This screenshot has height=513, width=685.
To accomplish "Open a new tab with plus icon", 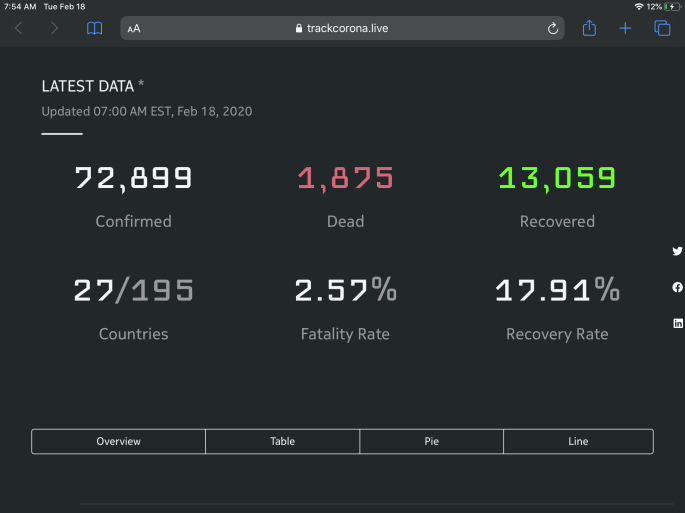I will coord(625,29).
